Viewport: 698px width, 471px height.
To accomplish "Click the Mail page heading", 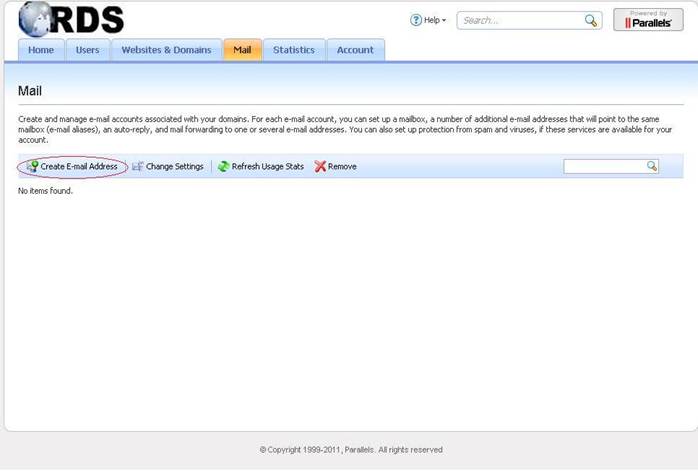I will [x=30, y=91].
